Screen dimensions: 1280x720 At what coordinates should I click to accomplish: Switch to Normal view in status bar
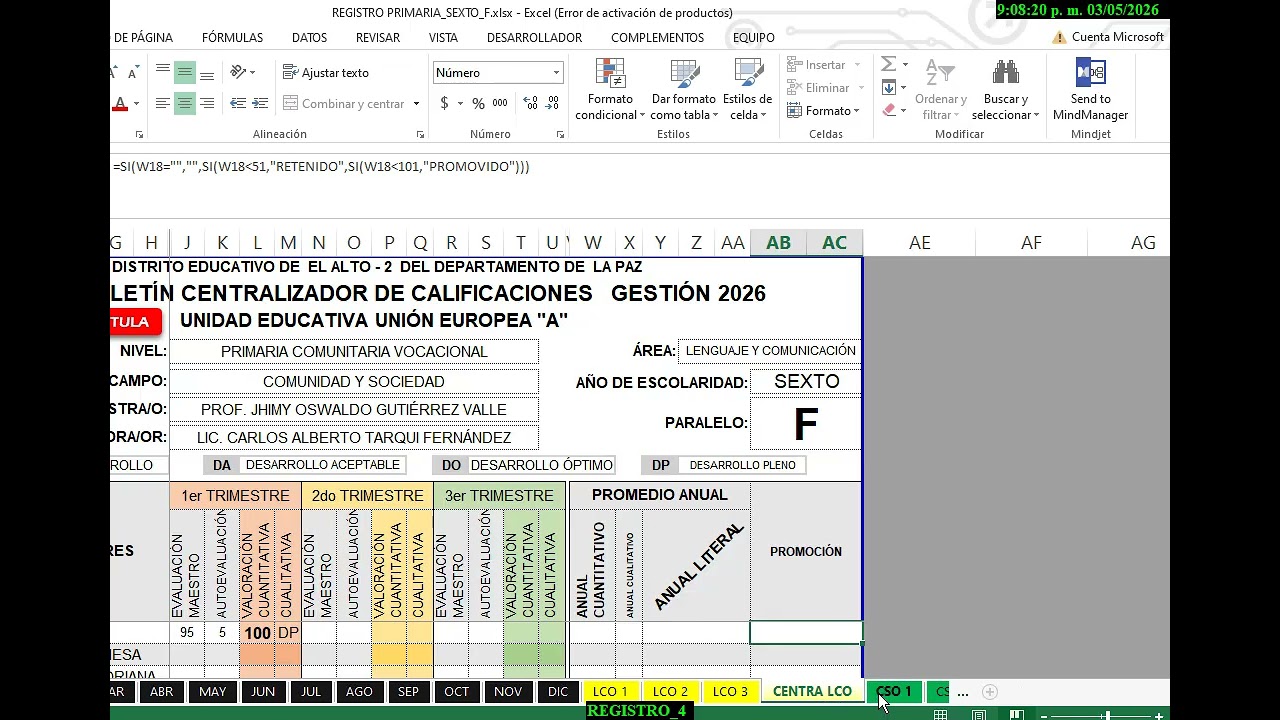click(x=940, y=715)
